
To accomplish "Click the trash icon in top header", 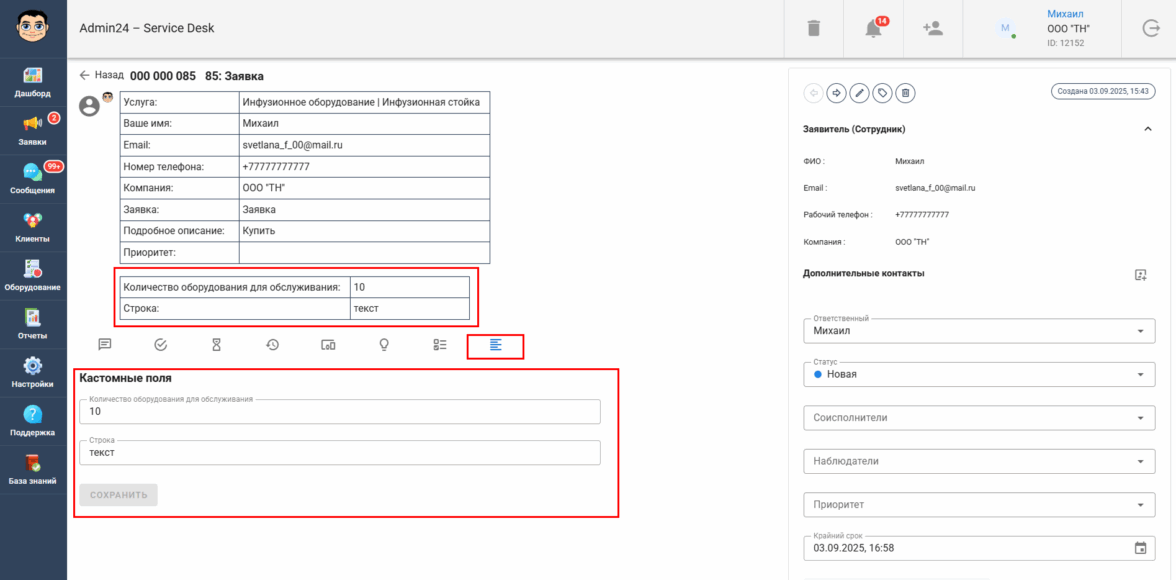I will pyautogui.click(x=814, y=29).
